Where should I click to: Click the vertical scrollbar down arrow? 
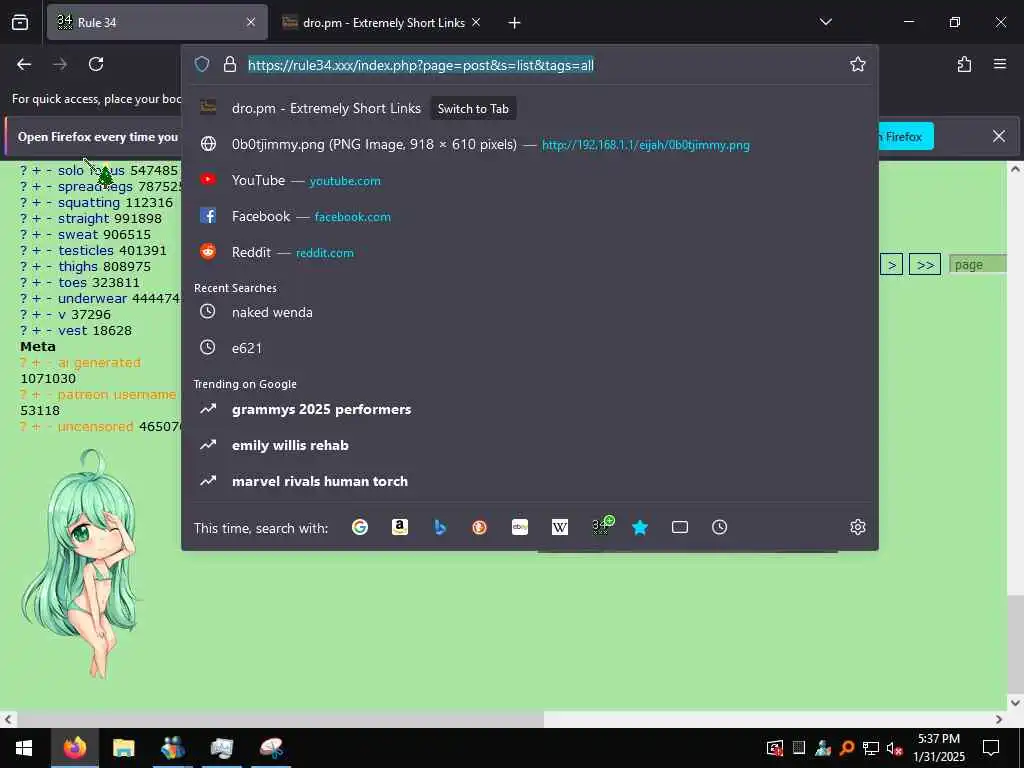(x=1015, y=703)
